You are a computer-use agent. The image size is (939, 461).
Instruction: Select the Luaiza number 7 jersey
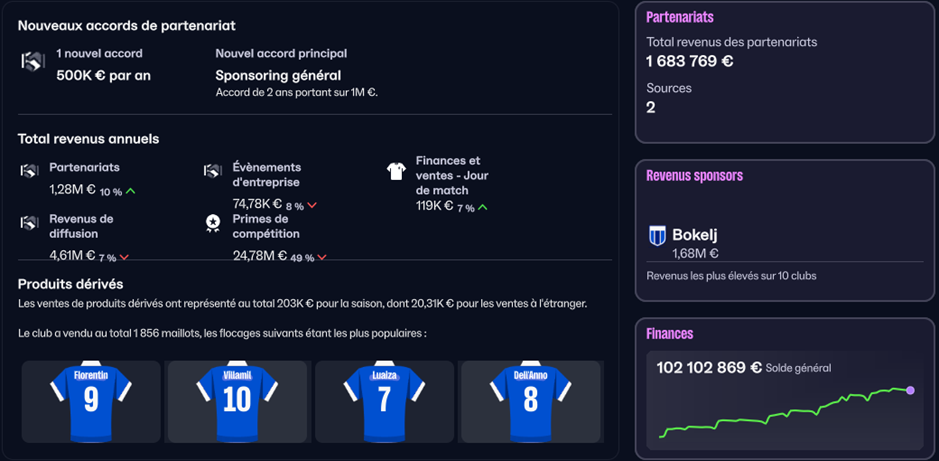pyautogui.click(x=384, y=401)
